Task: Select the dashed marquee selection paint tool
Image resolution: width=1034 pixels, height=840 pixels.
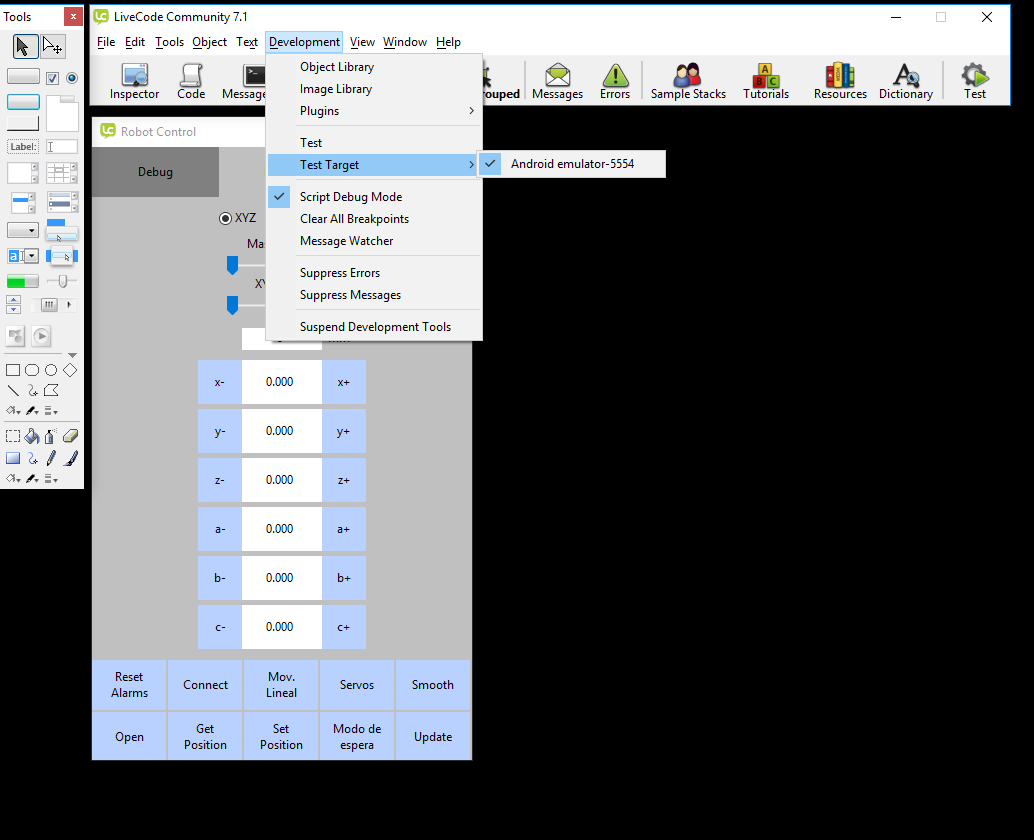Action: [x=13, y=436]
